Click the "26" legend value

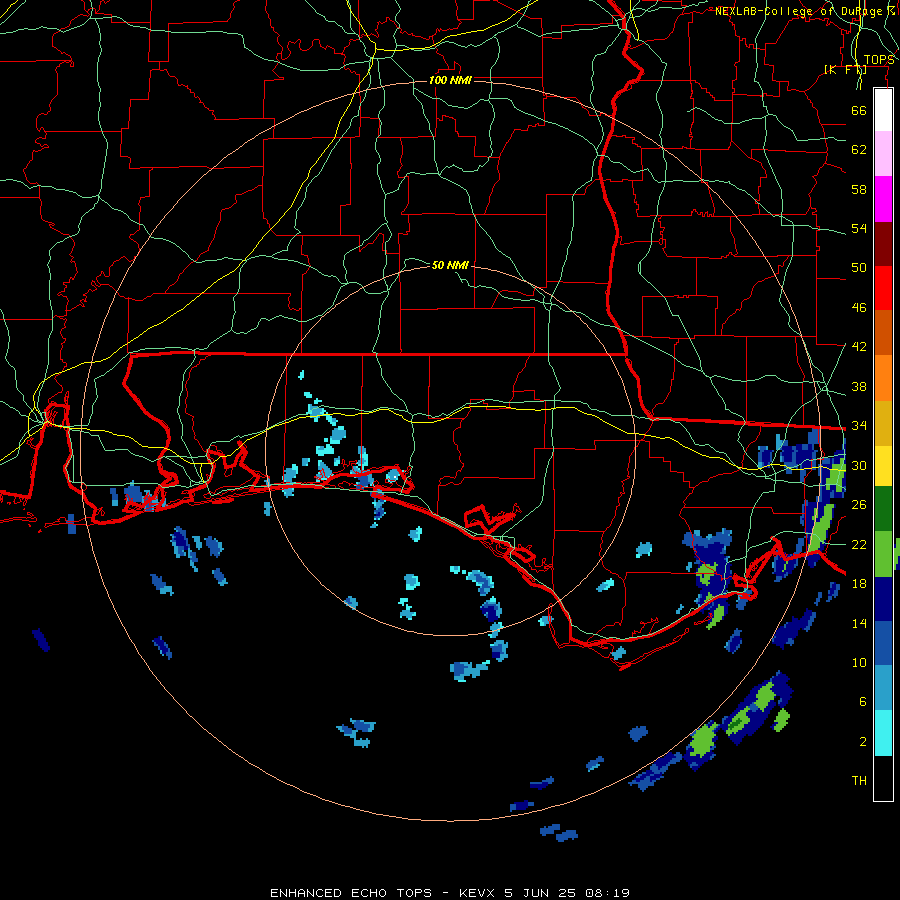pyautogui.click(x=859, y=505)
